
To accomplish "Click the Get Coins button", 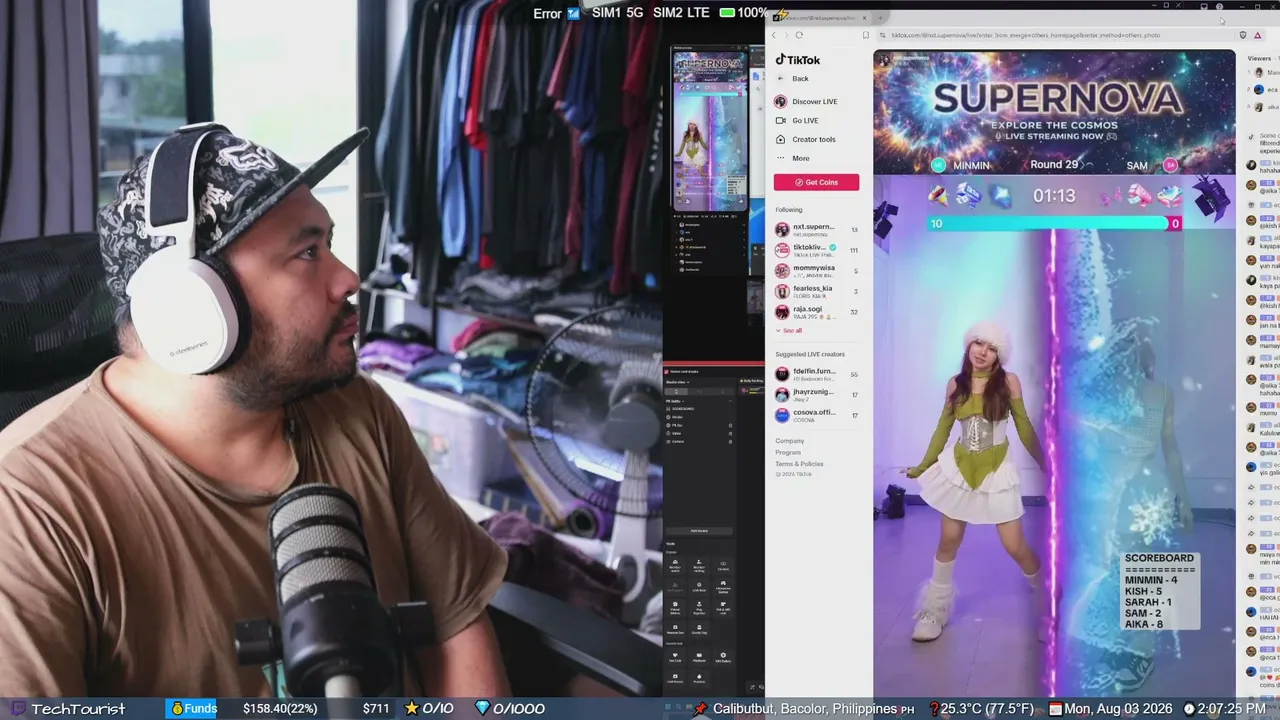I will click(x=816, y=182).
